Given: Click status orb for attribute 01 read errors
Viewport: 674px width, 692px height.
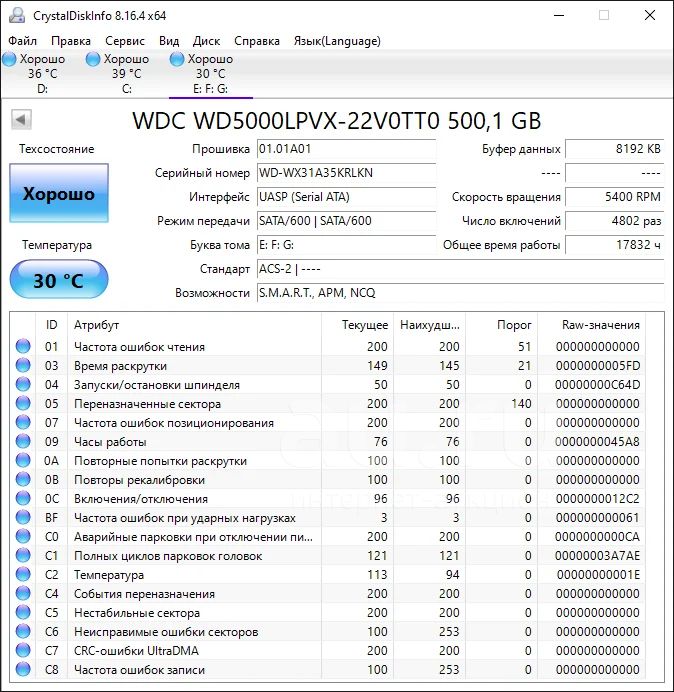Looking at the screenshot, I should [23, 347].
